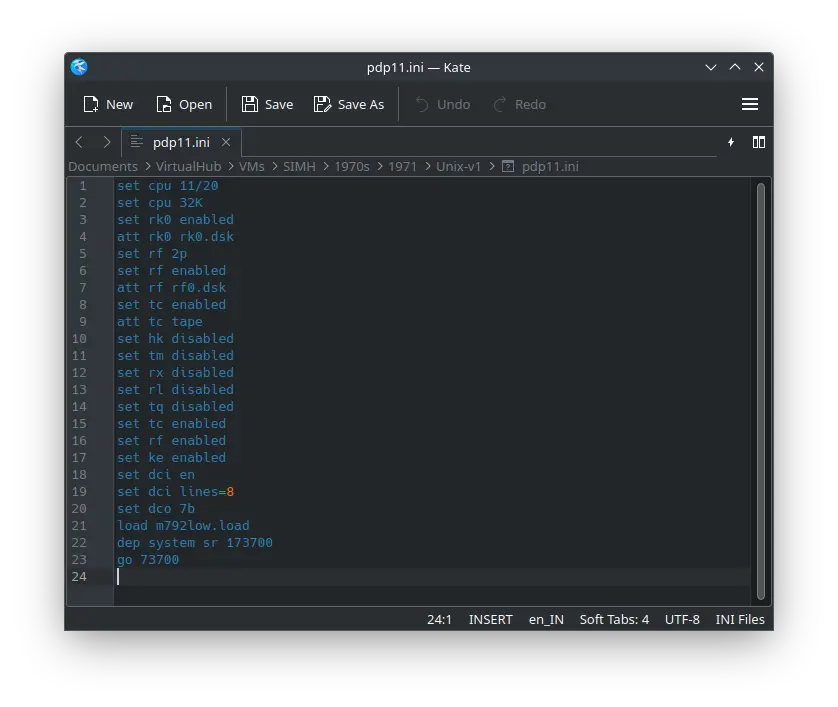The width and height of the screenshot is (838, 707).
Task: Go to the next tab arrow
Action: coord(106,142)
